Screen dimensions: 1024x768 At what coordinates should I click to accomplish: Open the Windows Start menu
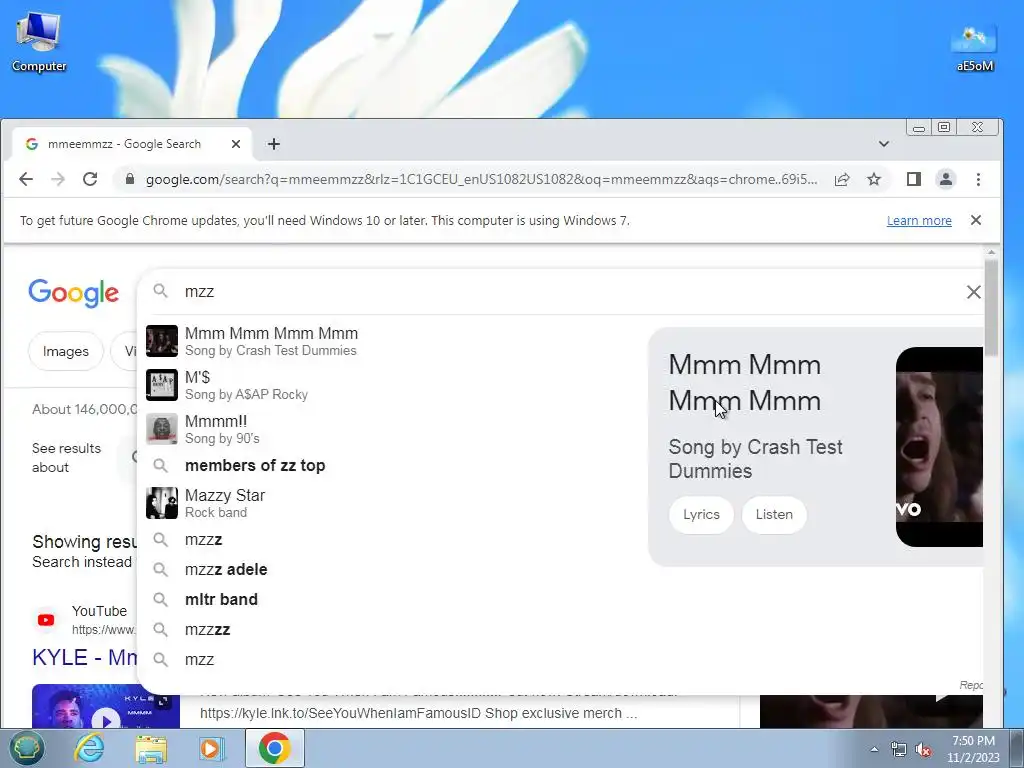tap(25, 748)
